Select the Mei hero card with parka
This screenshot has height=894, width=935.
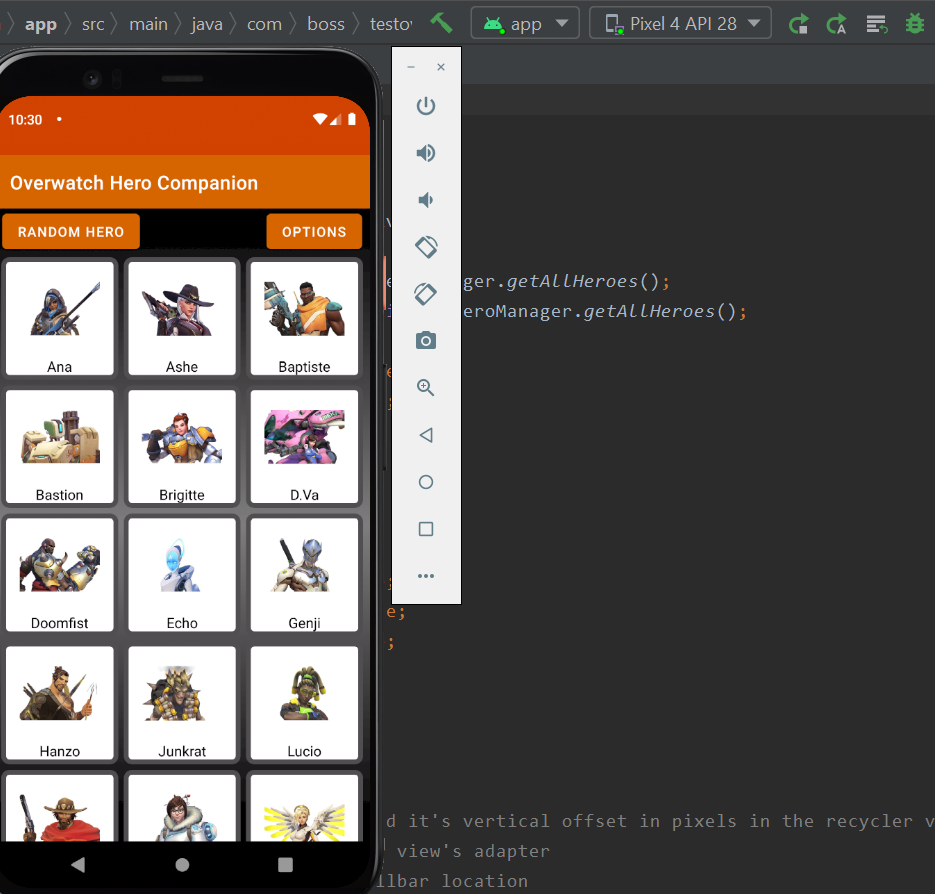point(182,808)
